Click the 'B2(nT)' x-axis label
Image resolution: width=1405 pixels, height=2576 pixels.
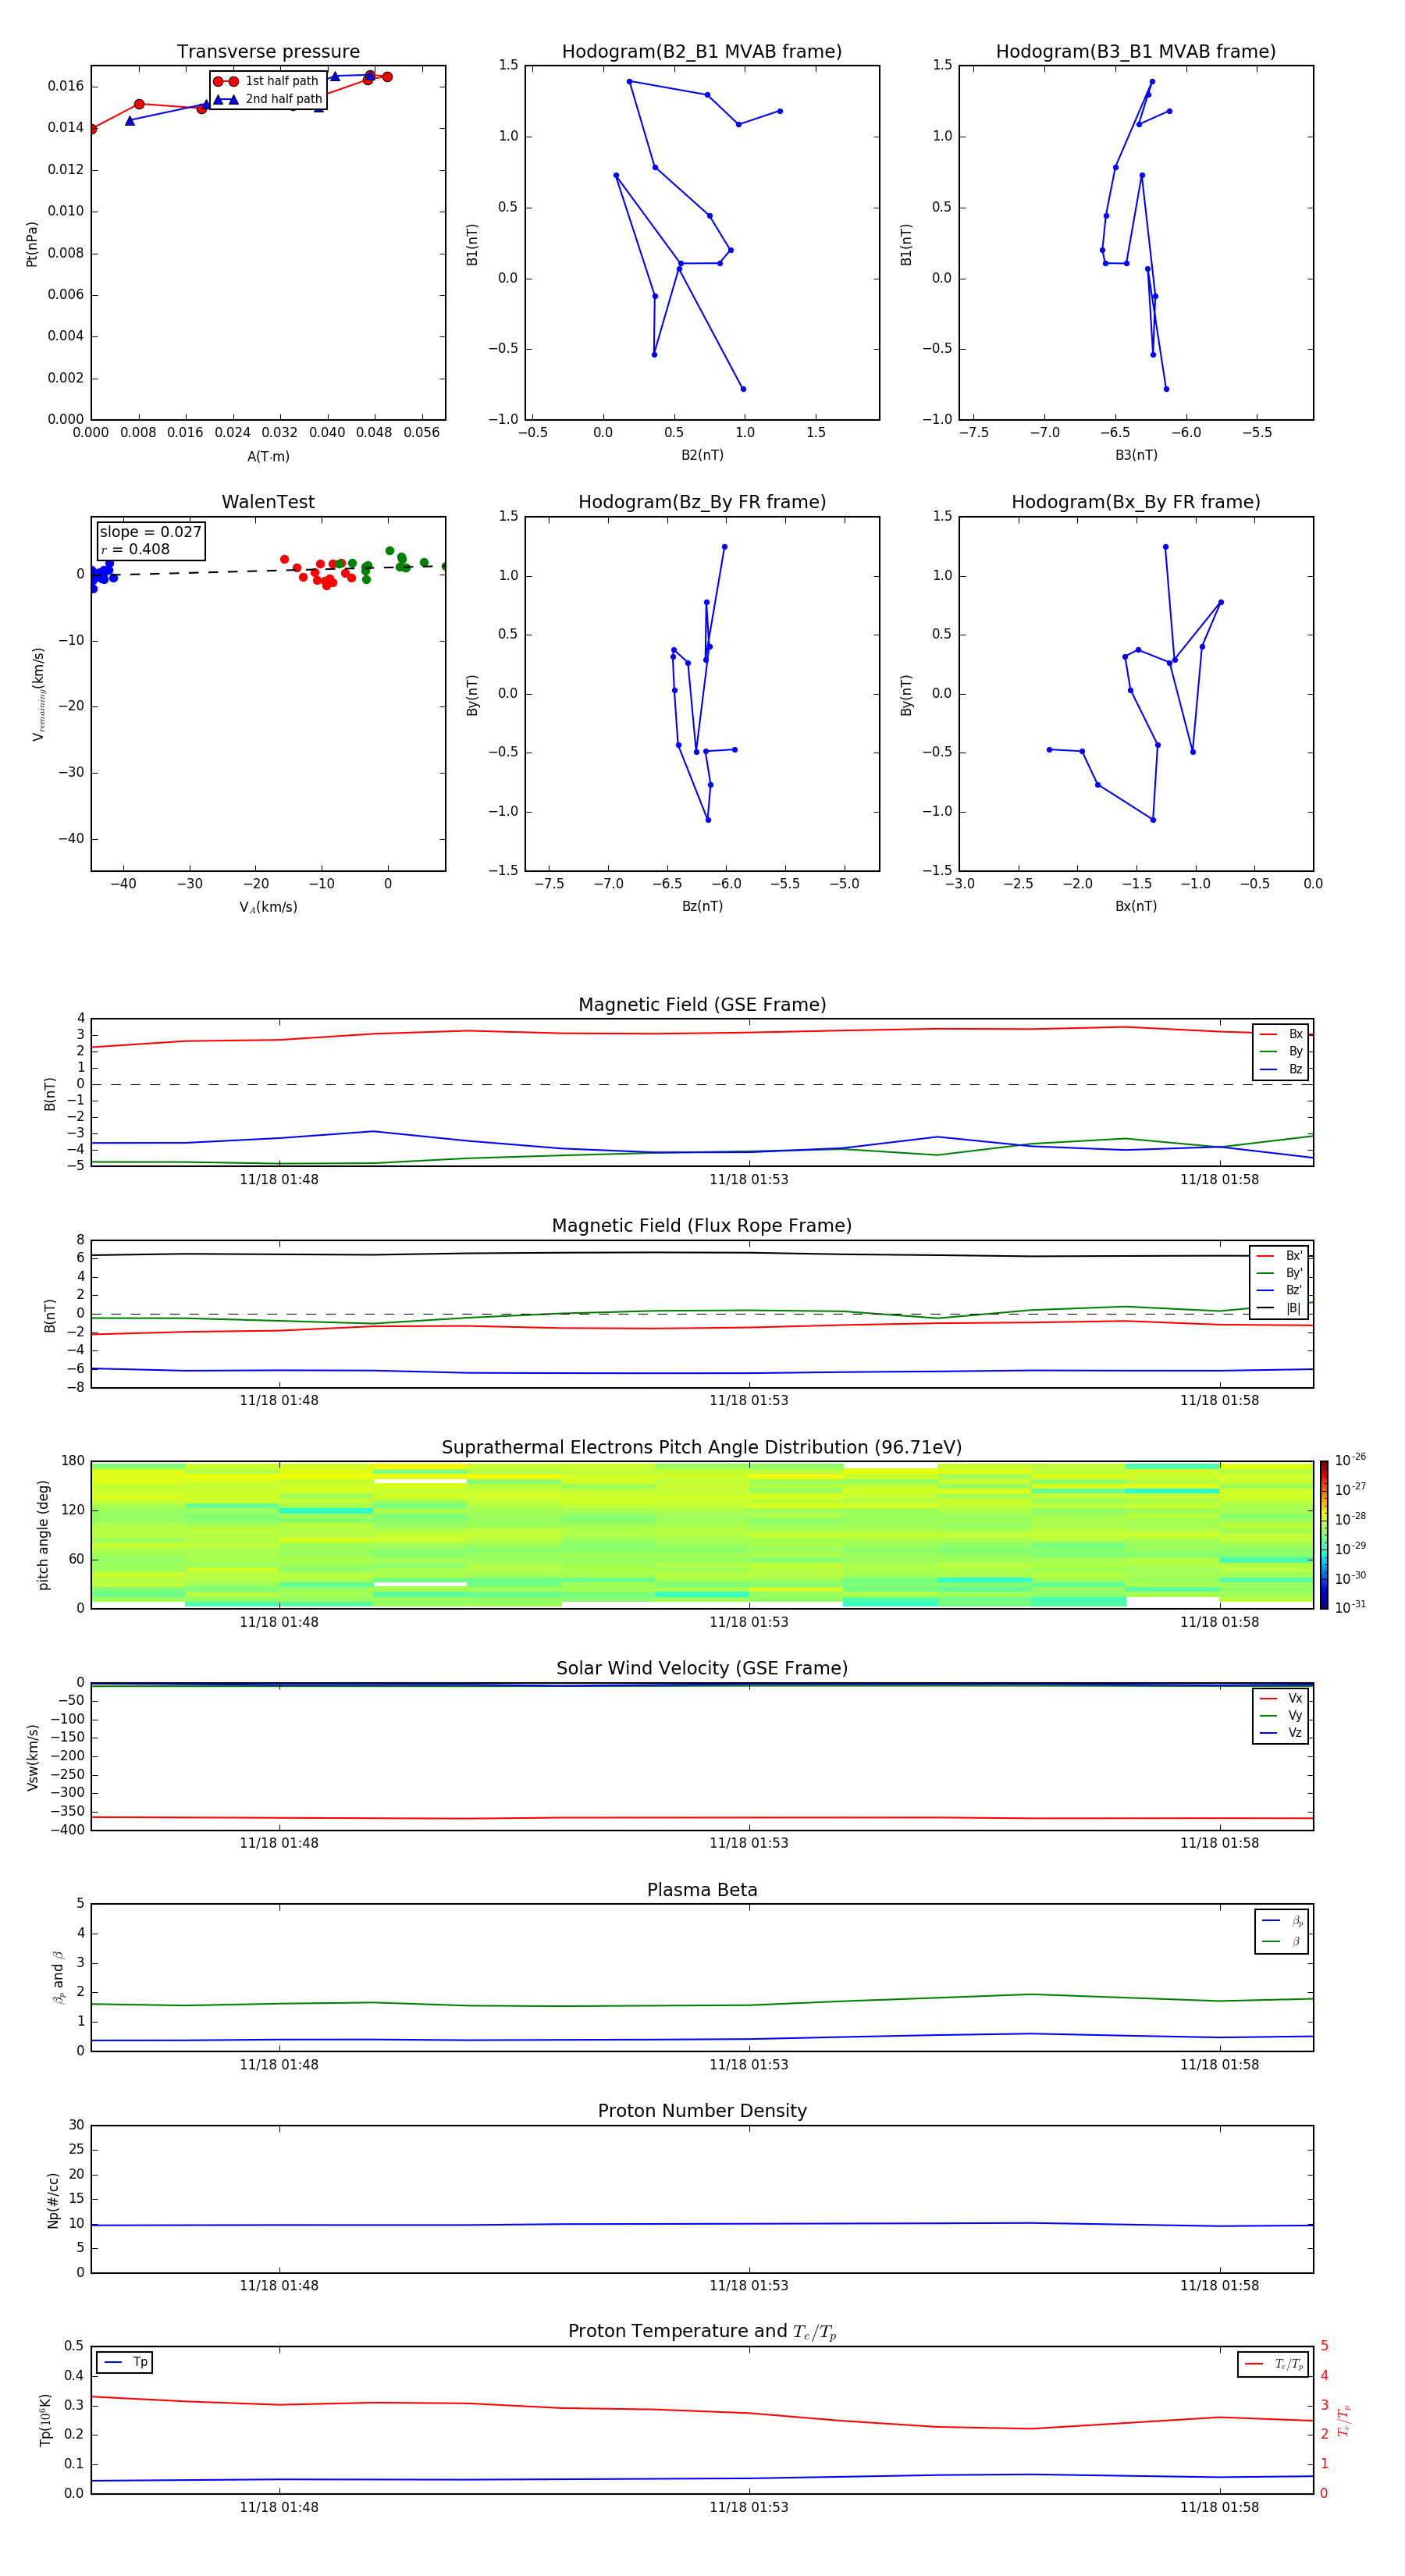click(702, 455)
